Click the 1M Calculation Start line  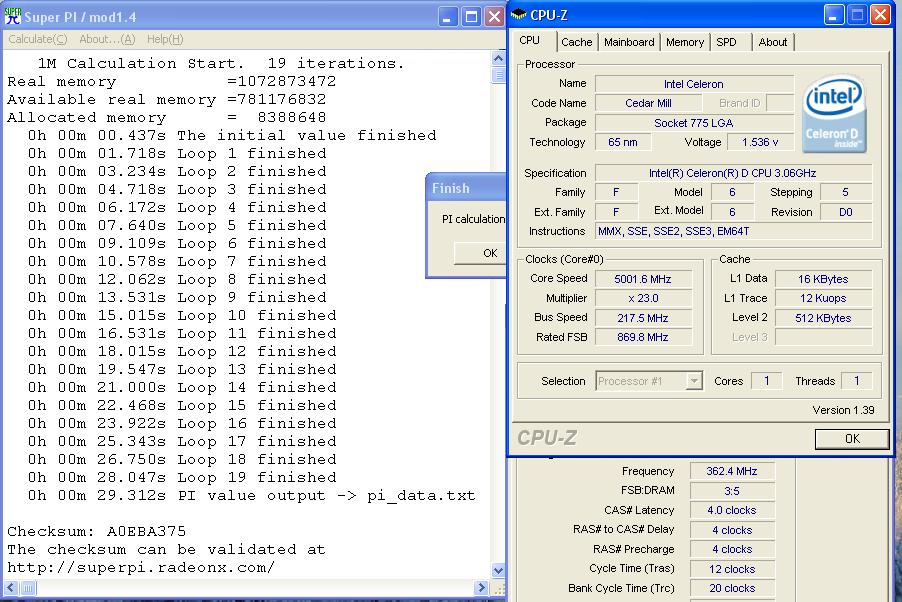click(x=221, y=63)
